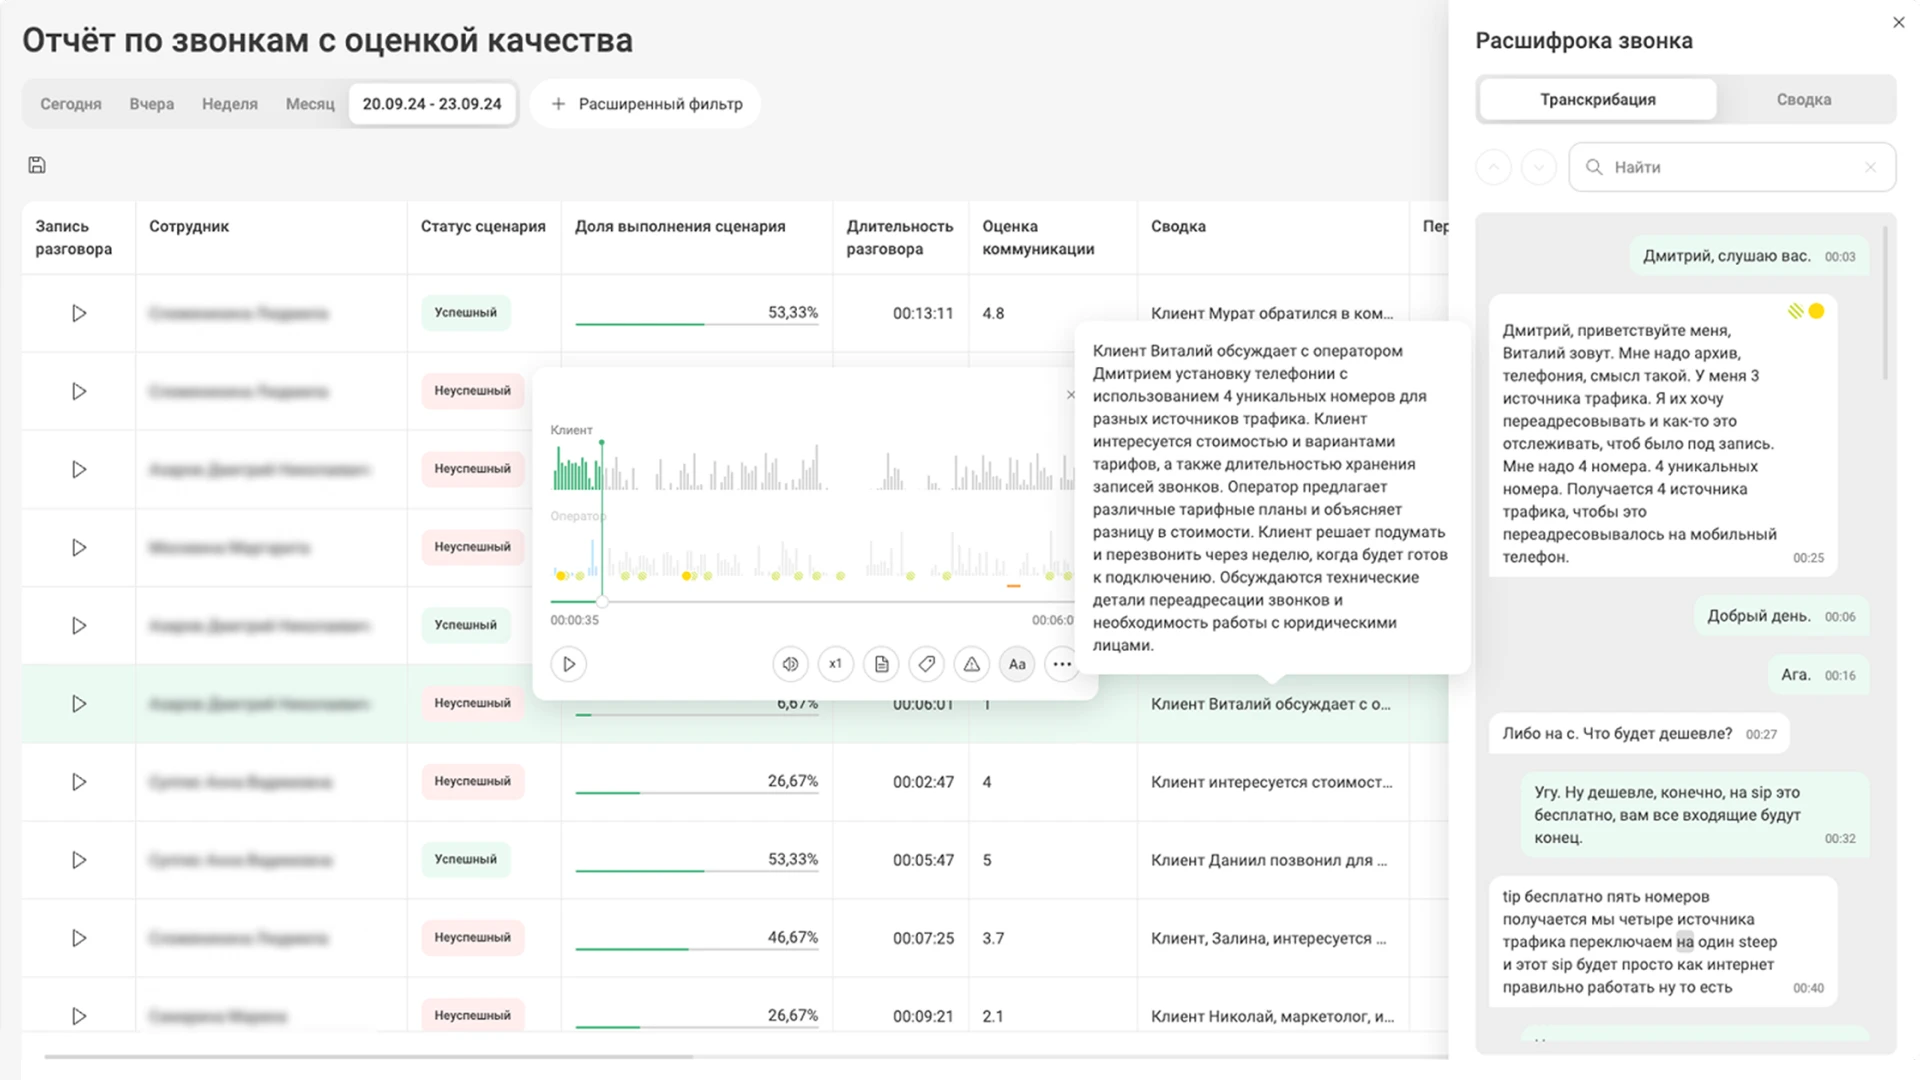The image size is (1920, 1080).
Task: Go to previous search result arrow
Action: tap(1493, 167)
